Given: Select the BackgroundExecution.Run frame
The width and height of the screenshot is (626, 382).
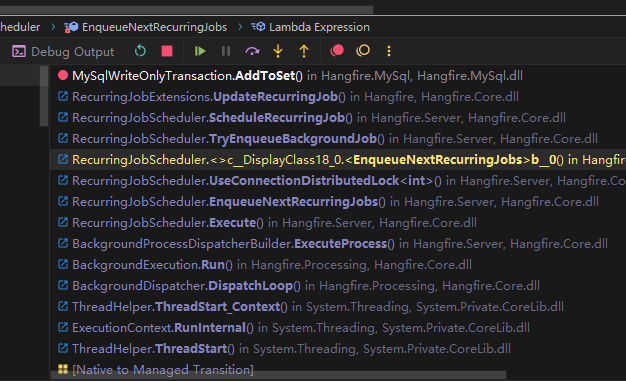Looking at the screenshot, I should (x=338, y=265).
